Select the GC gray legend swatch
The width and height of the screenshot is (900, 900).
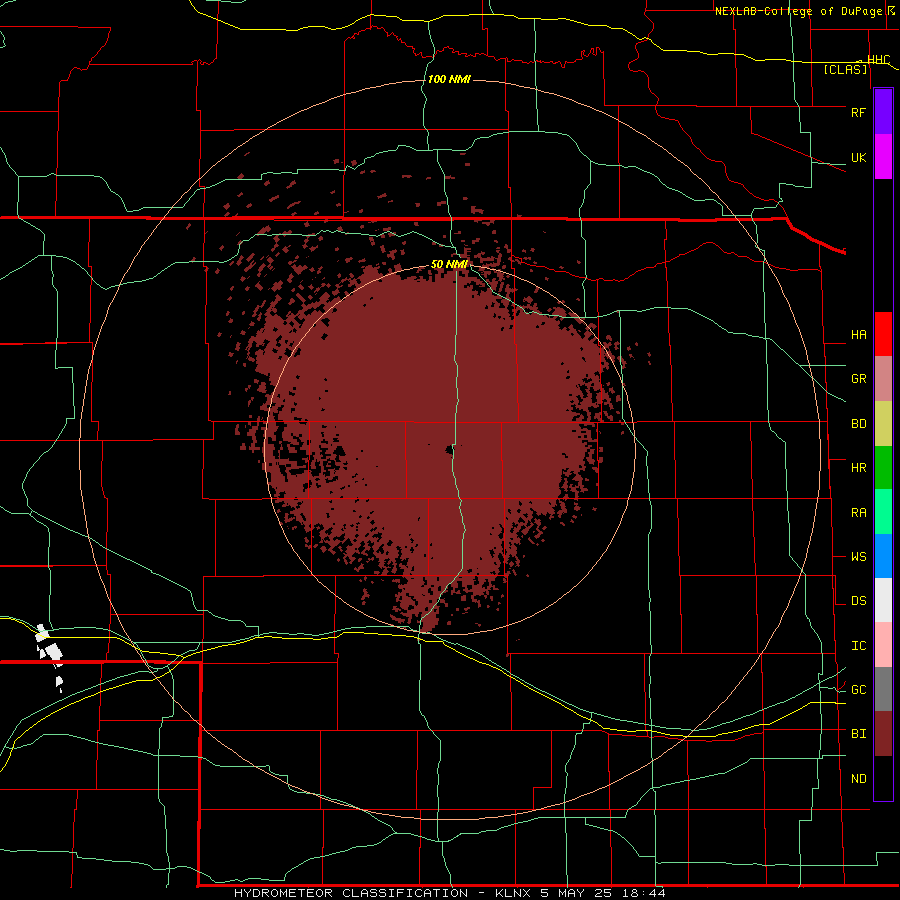tap(883, 689)
